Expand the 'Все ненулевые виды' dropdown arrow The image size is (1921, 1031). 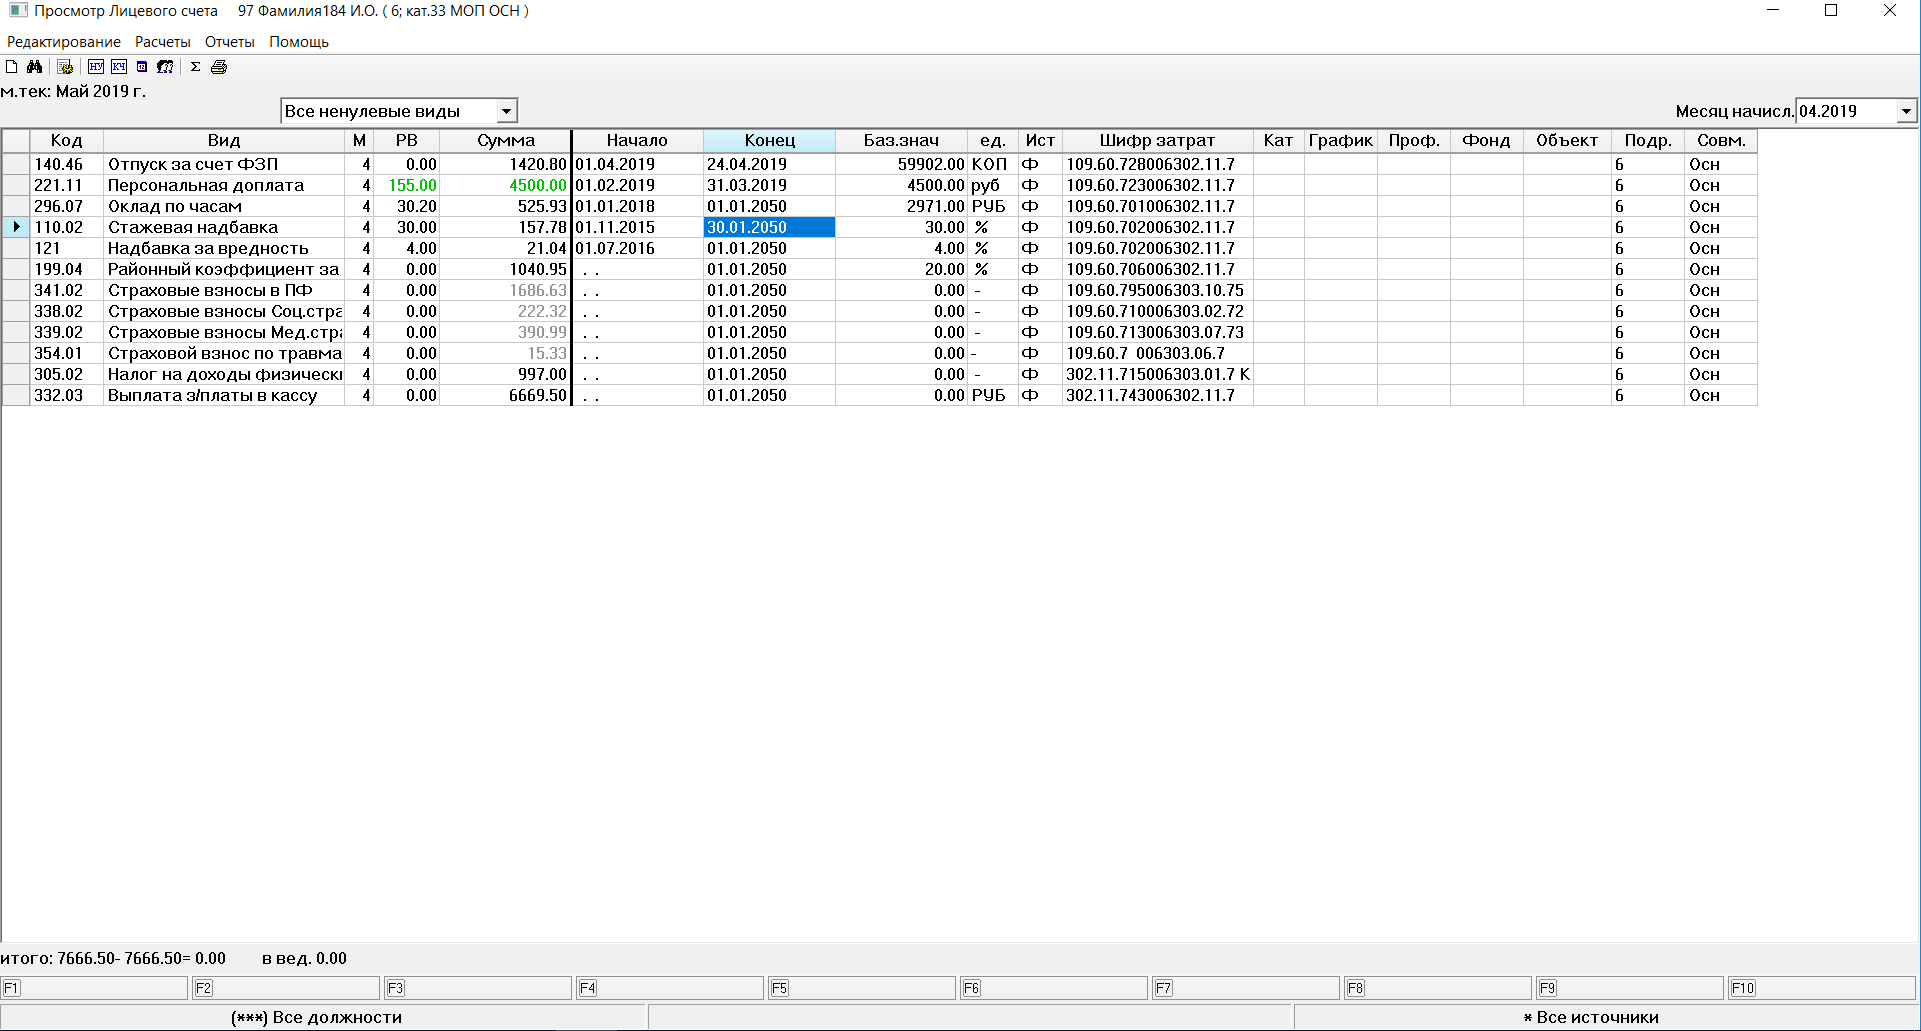point(507,111)
